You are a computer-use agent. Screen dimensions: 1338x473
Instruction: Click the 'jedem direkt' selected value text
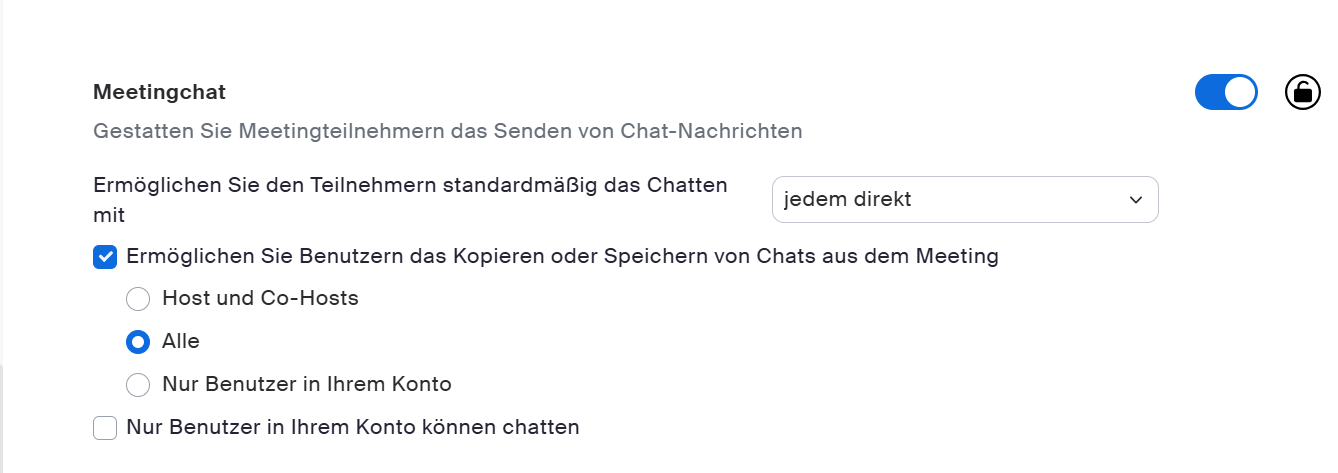coord(848,199)
